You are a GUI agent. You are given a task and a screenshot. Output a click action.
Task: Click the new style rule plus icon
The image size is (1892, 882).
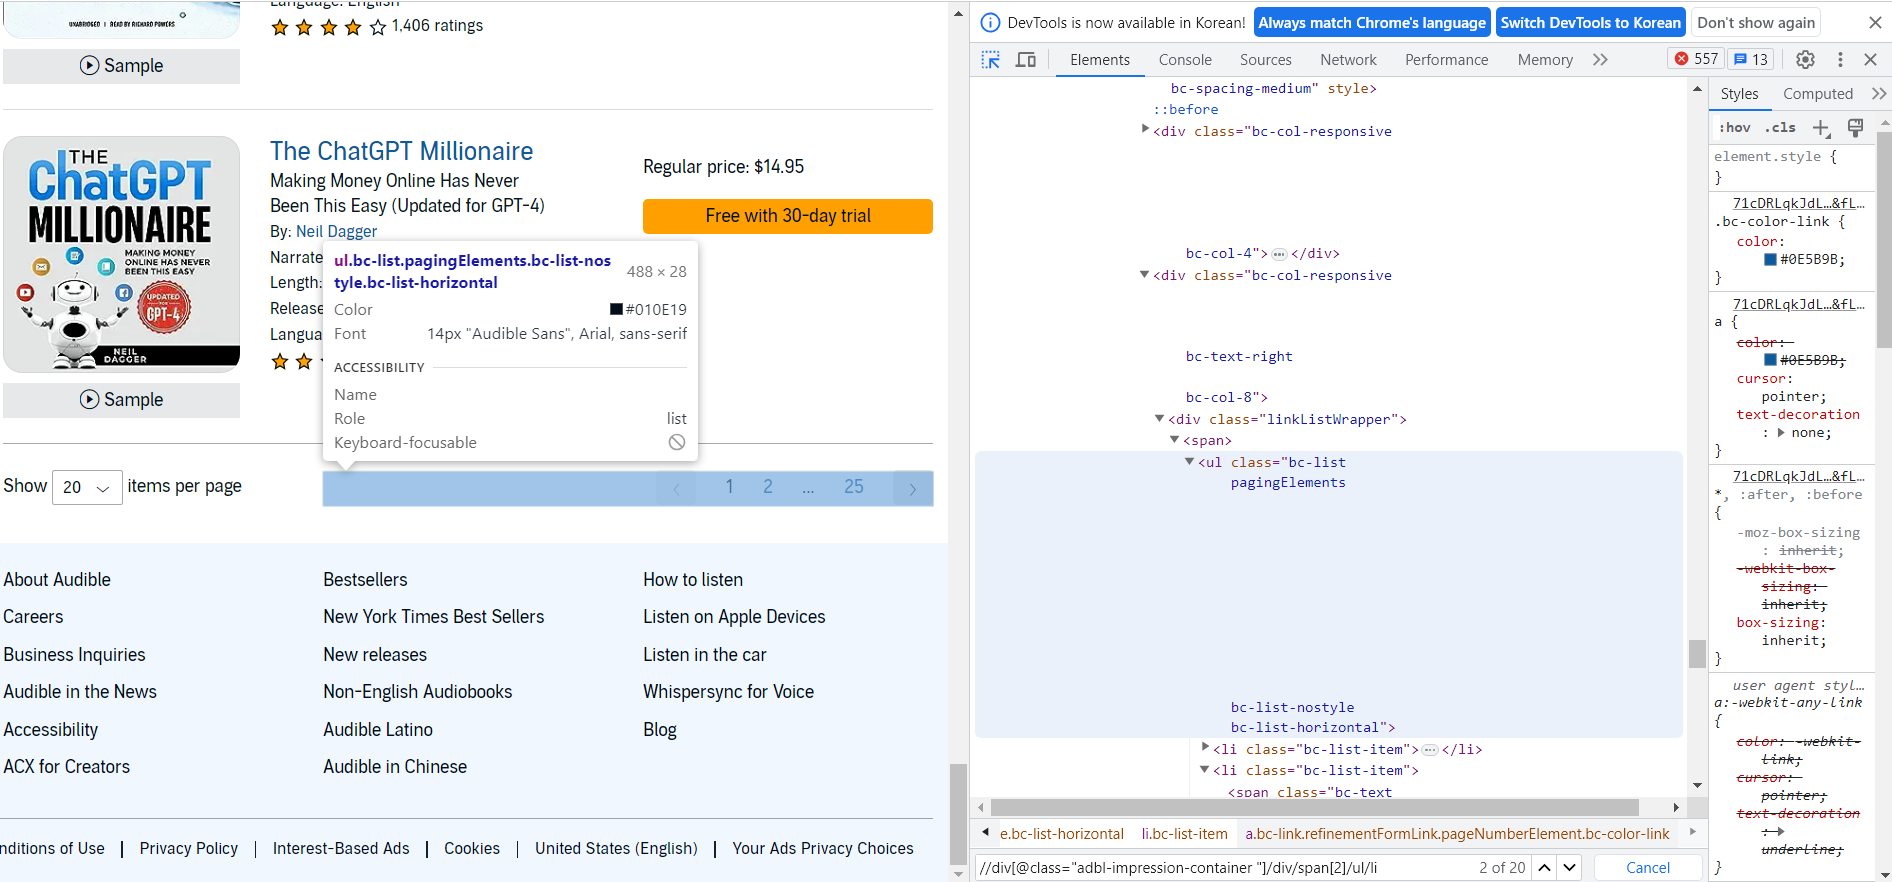coord(1821,128)
